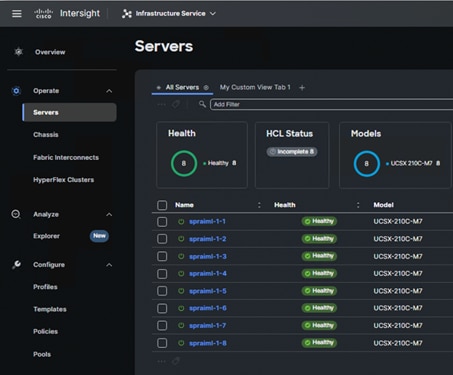Open Chassis in the sidebar
Viewport: 453px width, 375px height.
click(x=46, y=135)
